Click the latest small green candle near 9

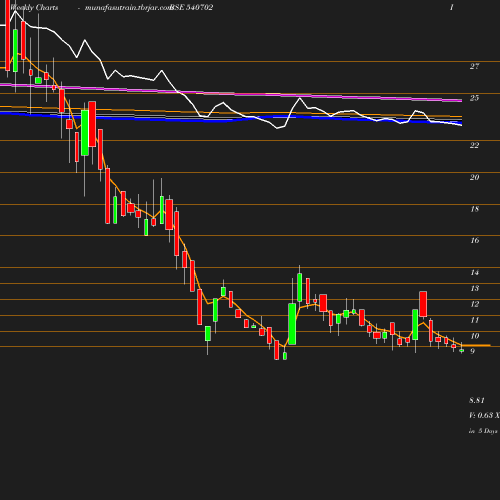click(462, 350)
